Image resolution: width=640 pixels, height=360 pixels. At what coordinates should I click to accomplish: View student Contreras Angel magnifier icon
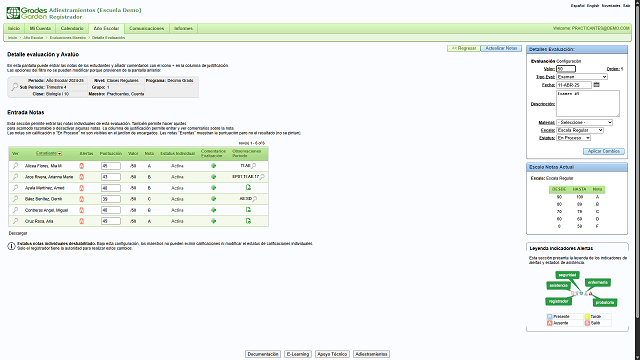(x=16, y=210)
